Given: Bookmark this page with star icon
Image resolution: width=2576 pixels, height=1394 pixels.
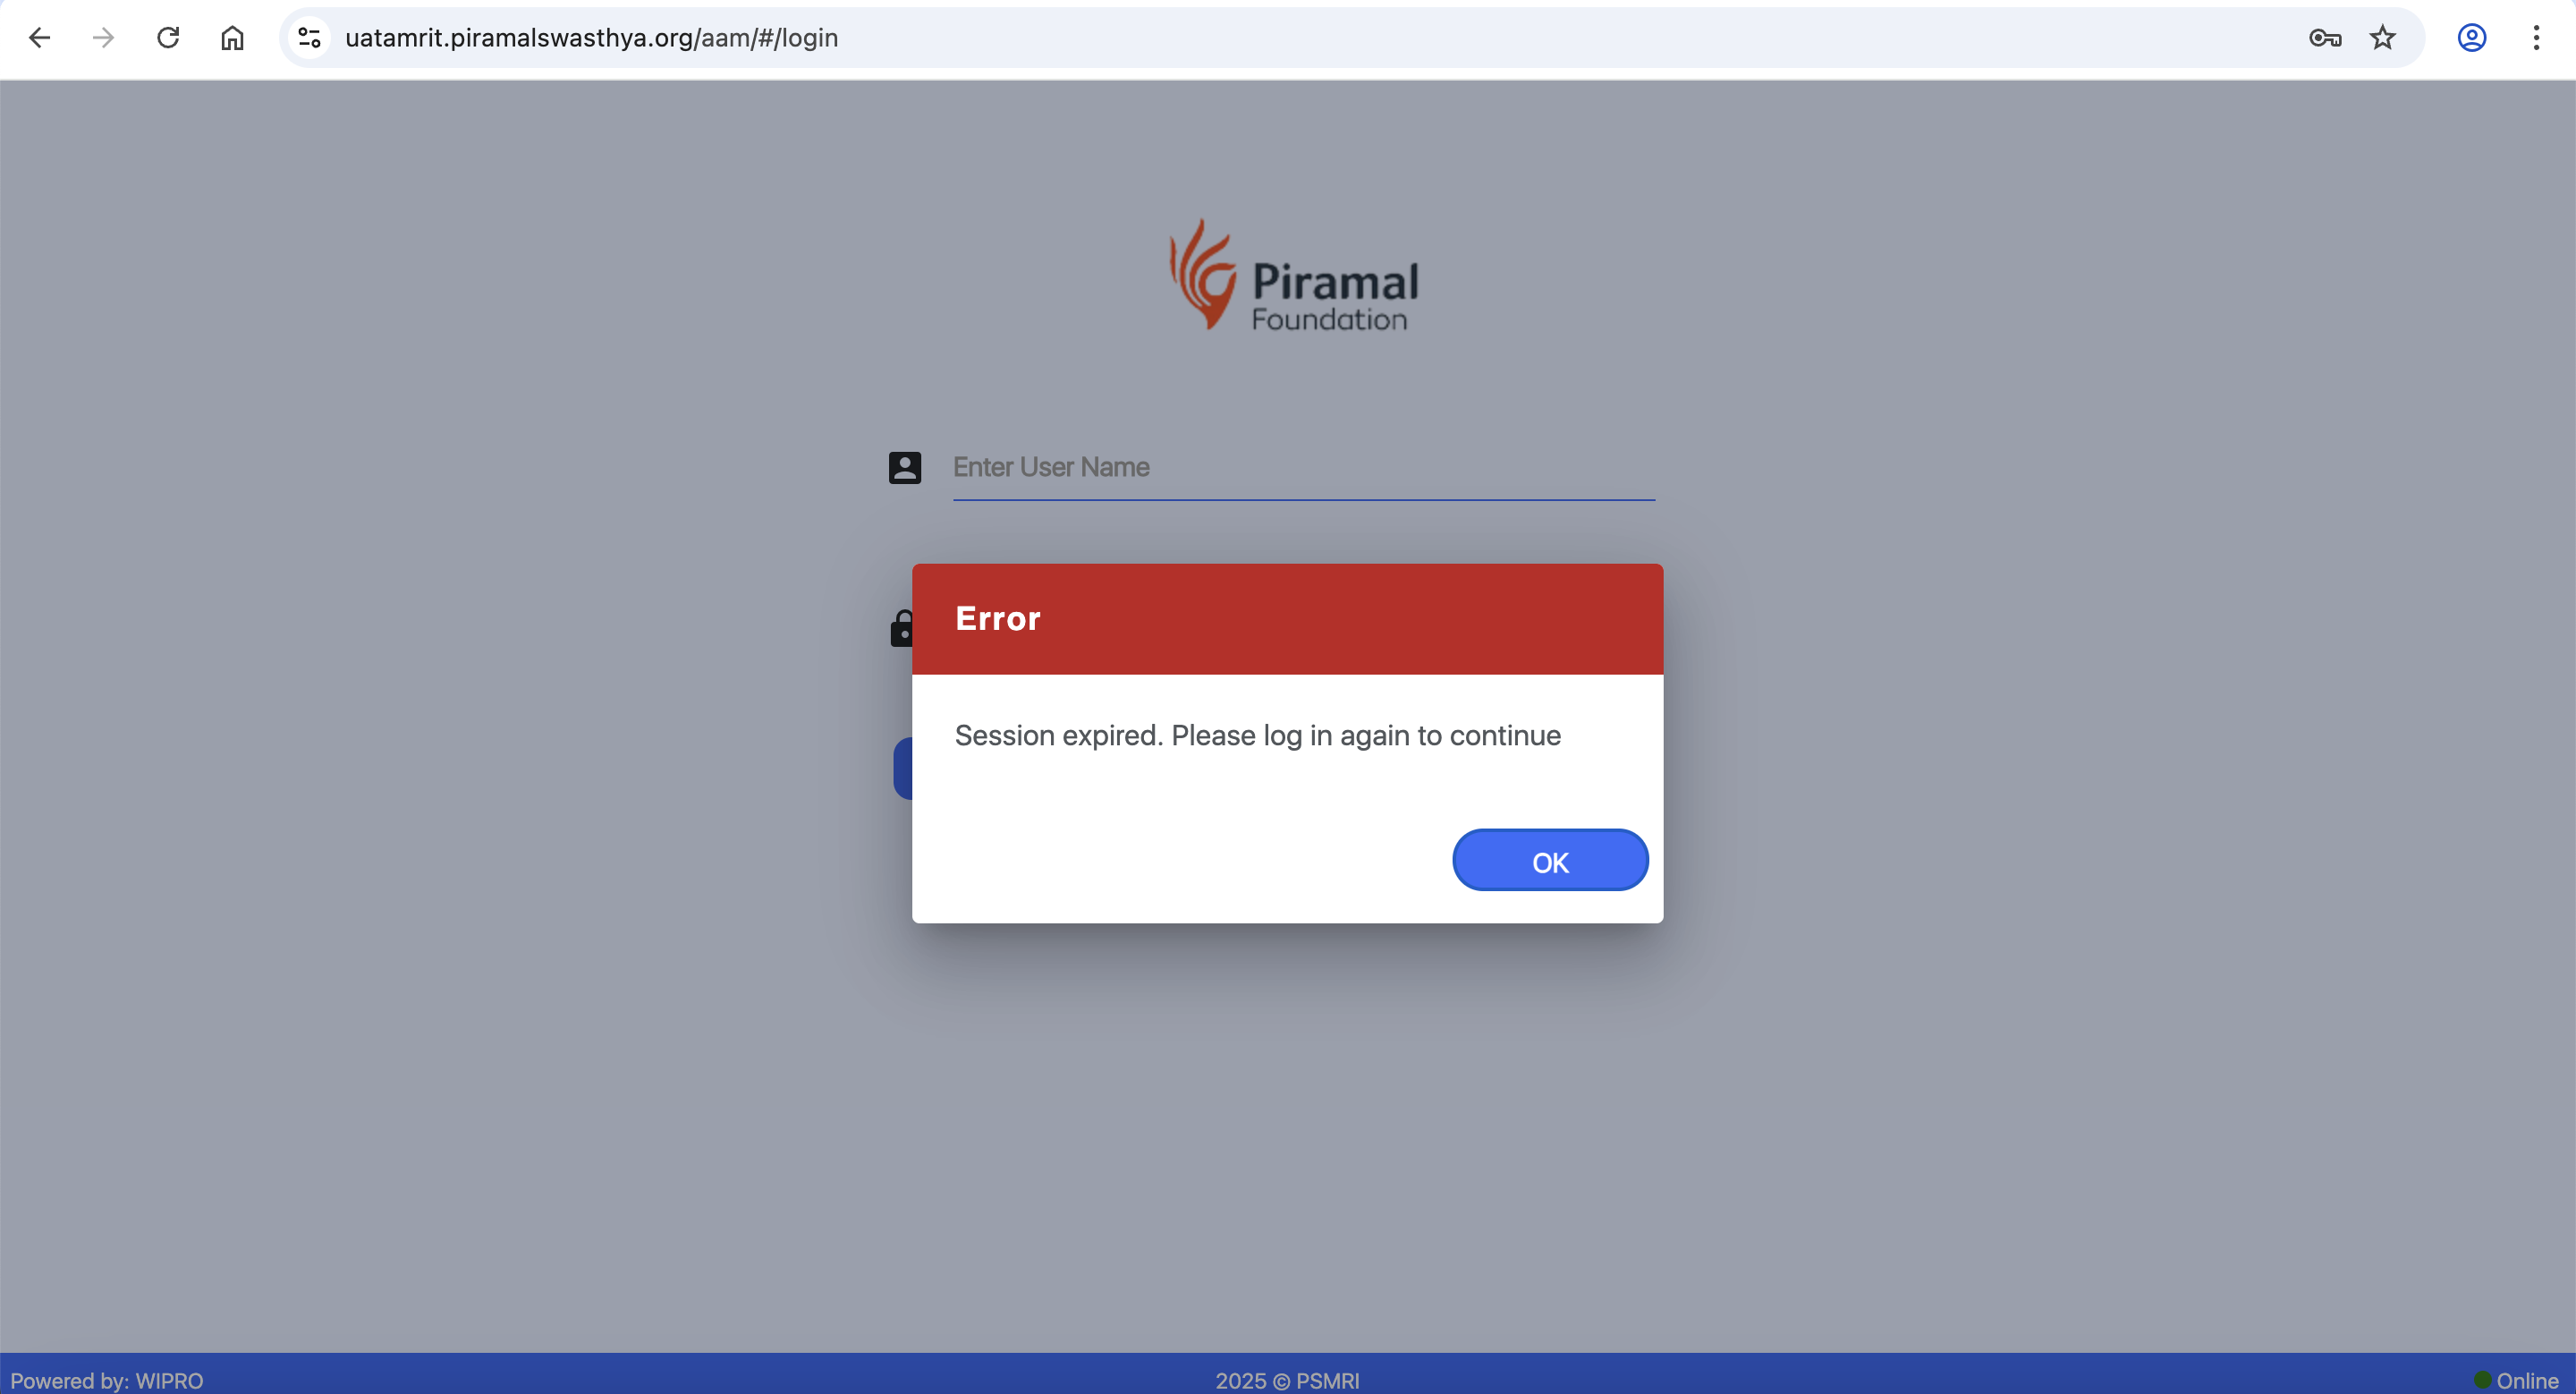Looking at the screenshot, I should click(x=2383, y=38).
